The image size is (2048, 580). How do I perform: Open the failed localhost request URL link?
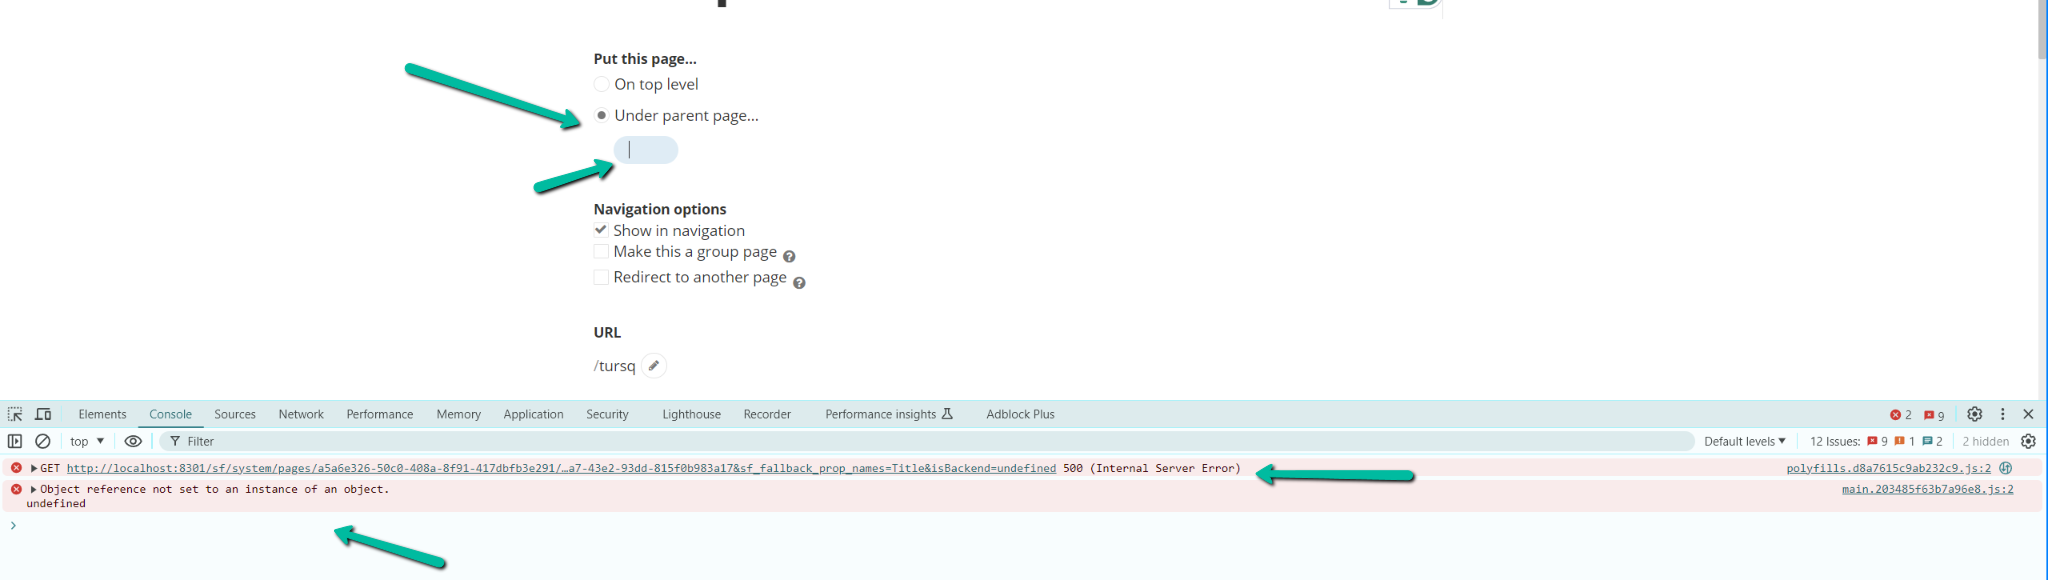click(561, 468)
